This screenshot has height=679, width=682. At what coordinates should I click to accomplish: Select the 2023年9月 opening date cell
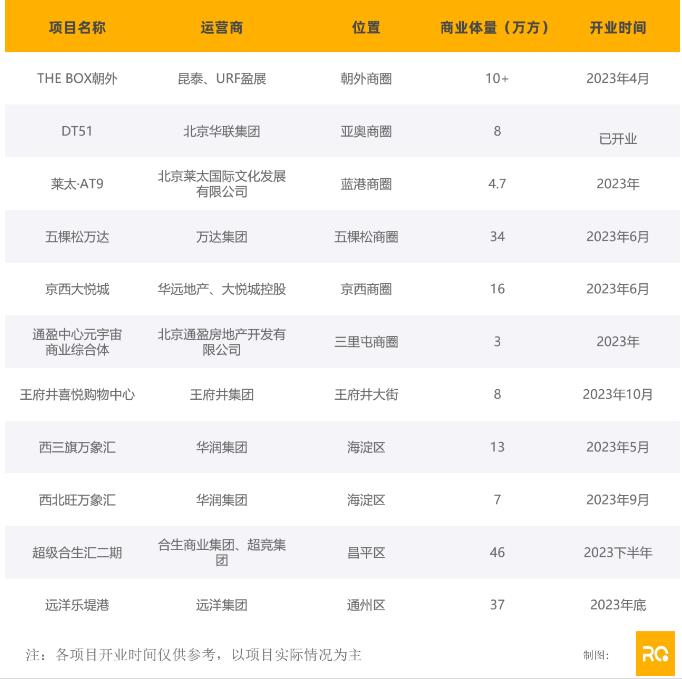[618, 500]
